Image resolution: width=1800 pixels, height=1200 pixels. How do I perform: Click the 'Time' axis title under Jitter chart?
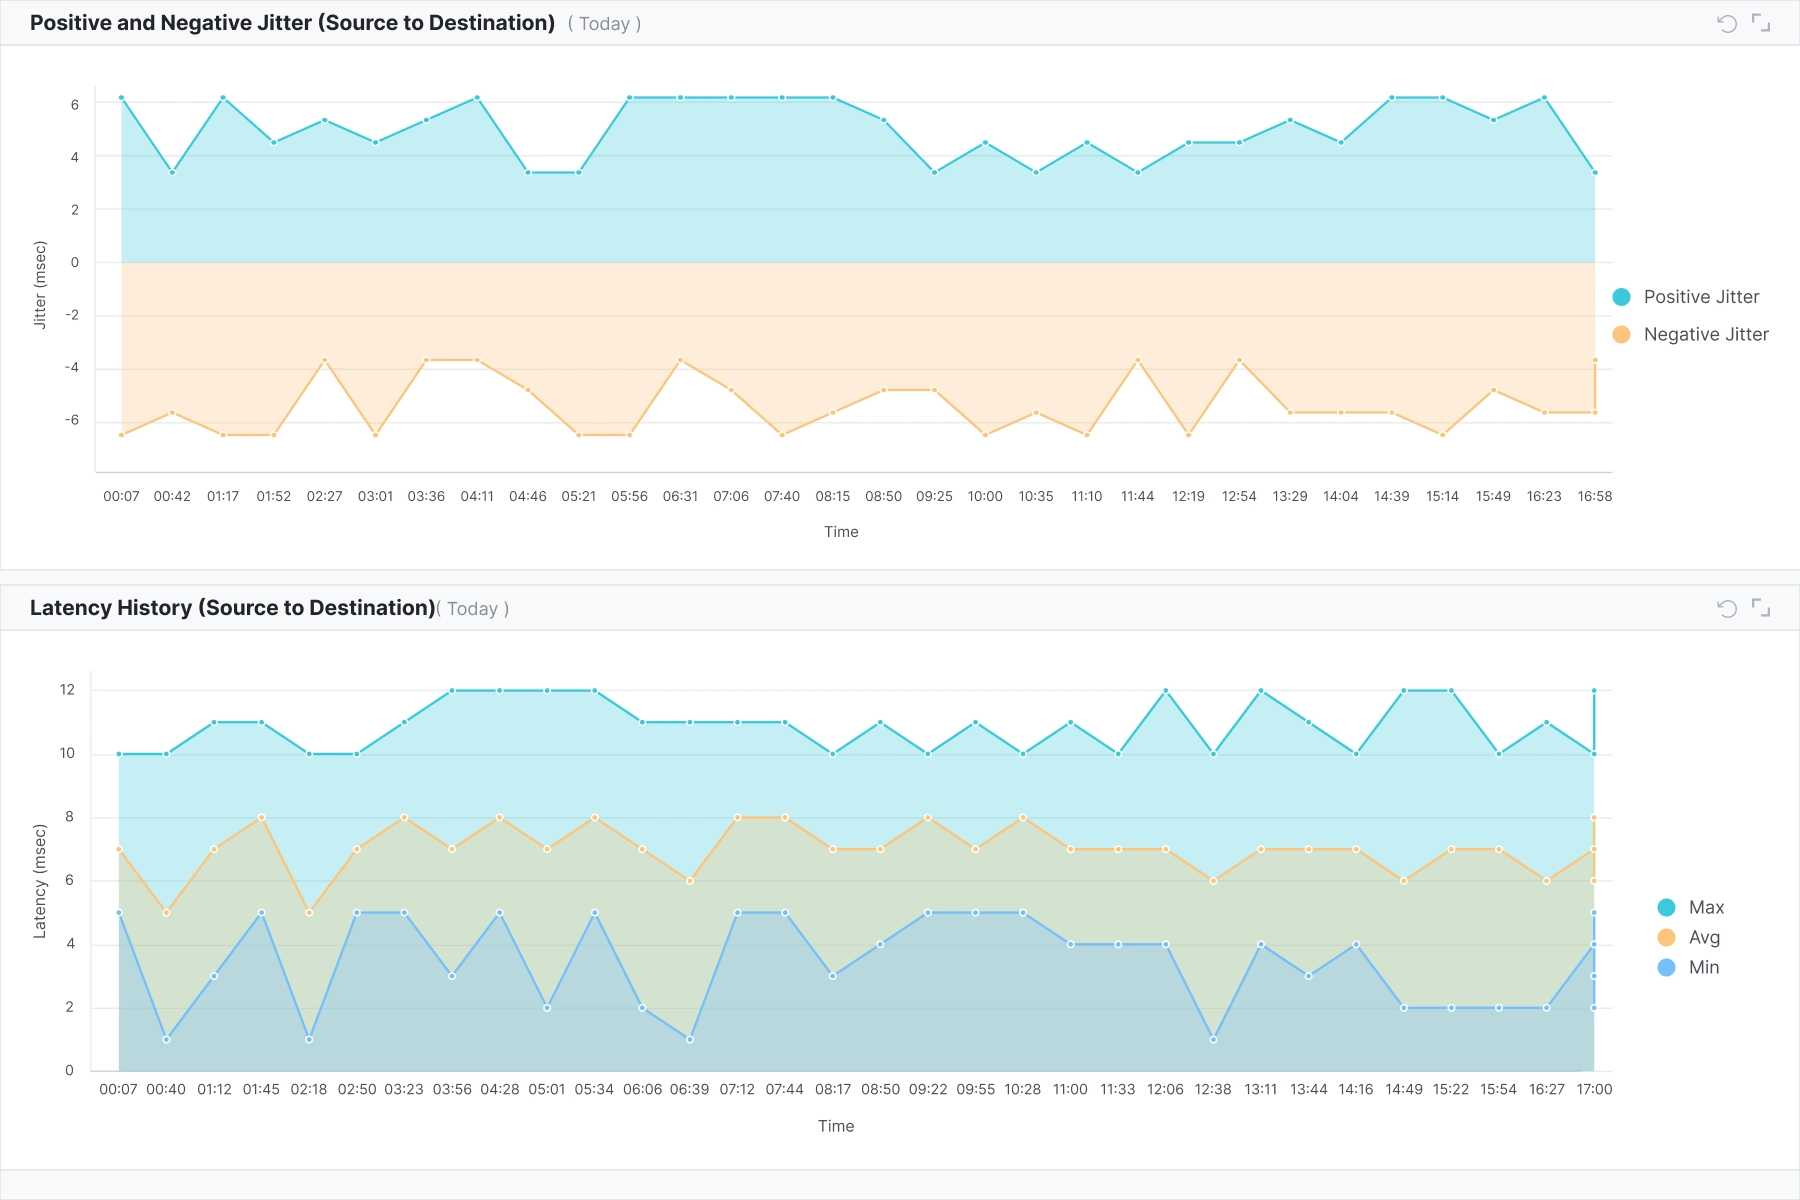click(841, 532)
